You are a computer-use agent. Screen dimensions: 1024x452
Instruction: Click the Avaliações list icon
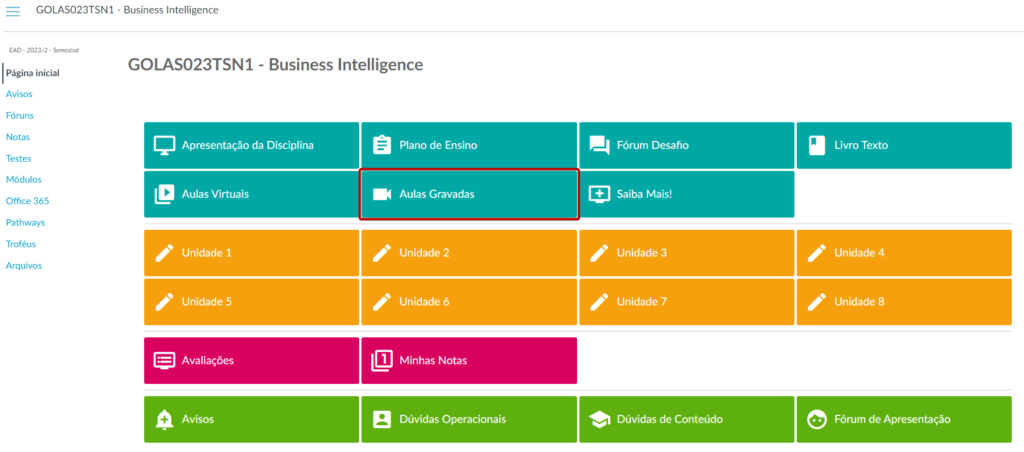pyautogui.click(x=164, y=360)
